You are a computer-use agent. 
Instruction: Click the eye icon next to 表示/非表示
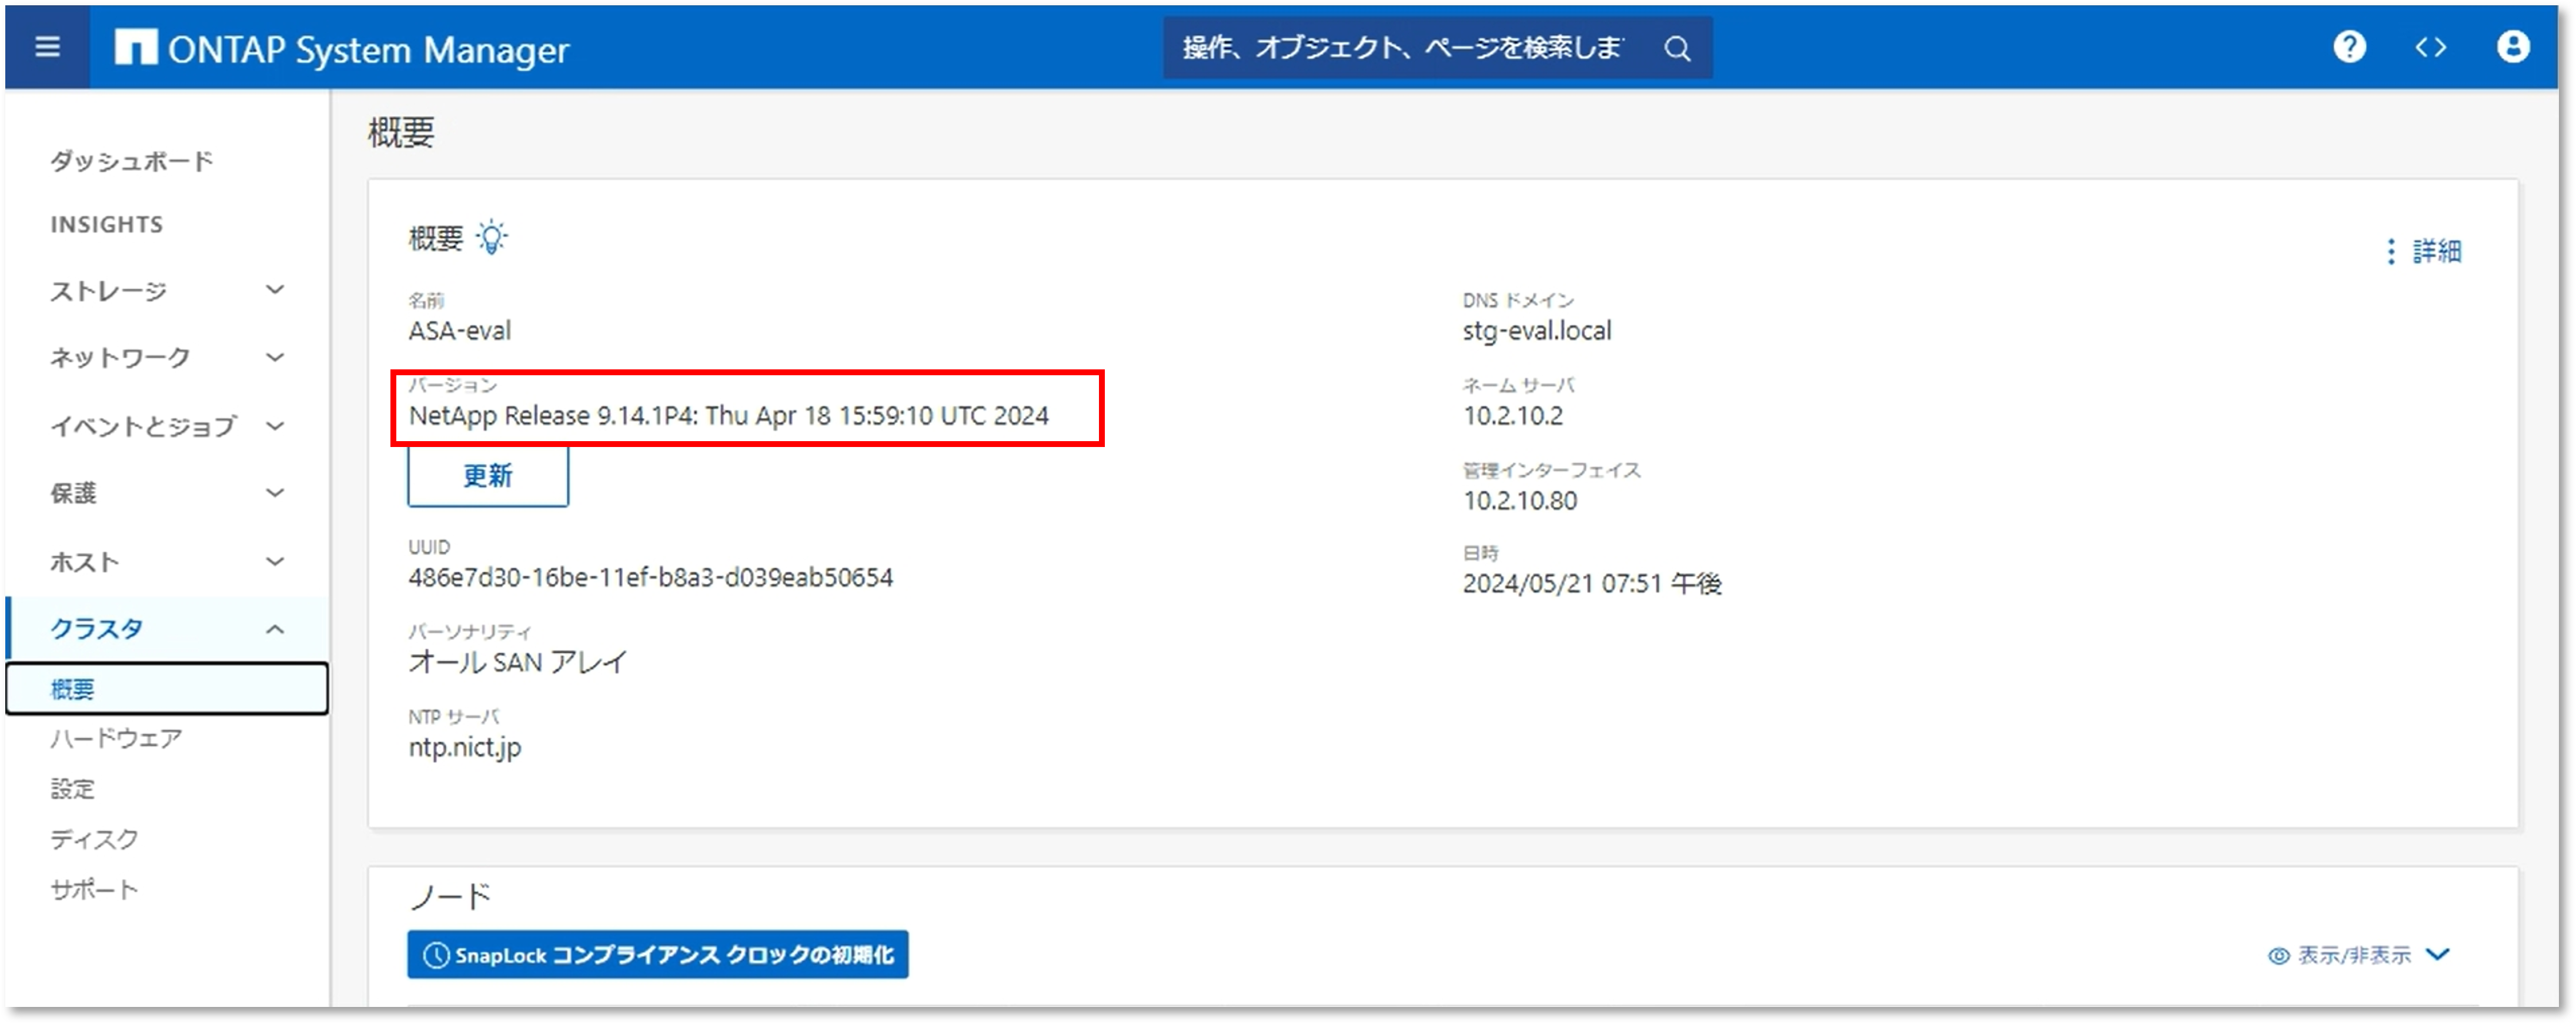(x=2278, y=955)
